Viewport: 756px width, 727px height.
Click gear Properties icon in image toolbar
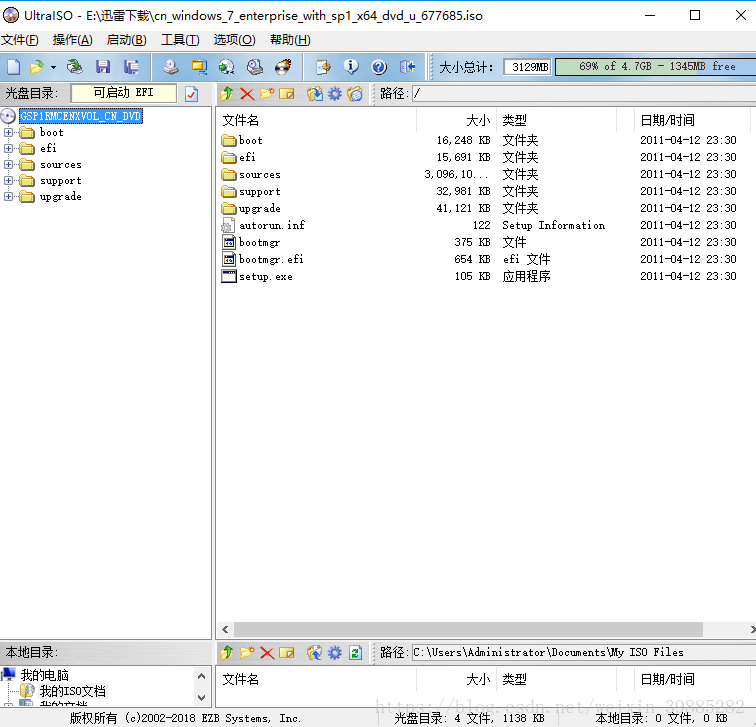(x=335, y=94)
